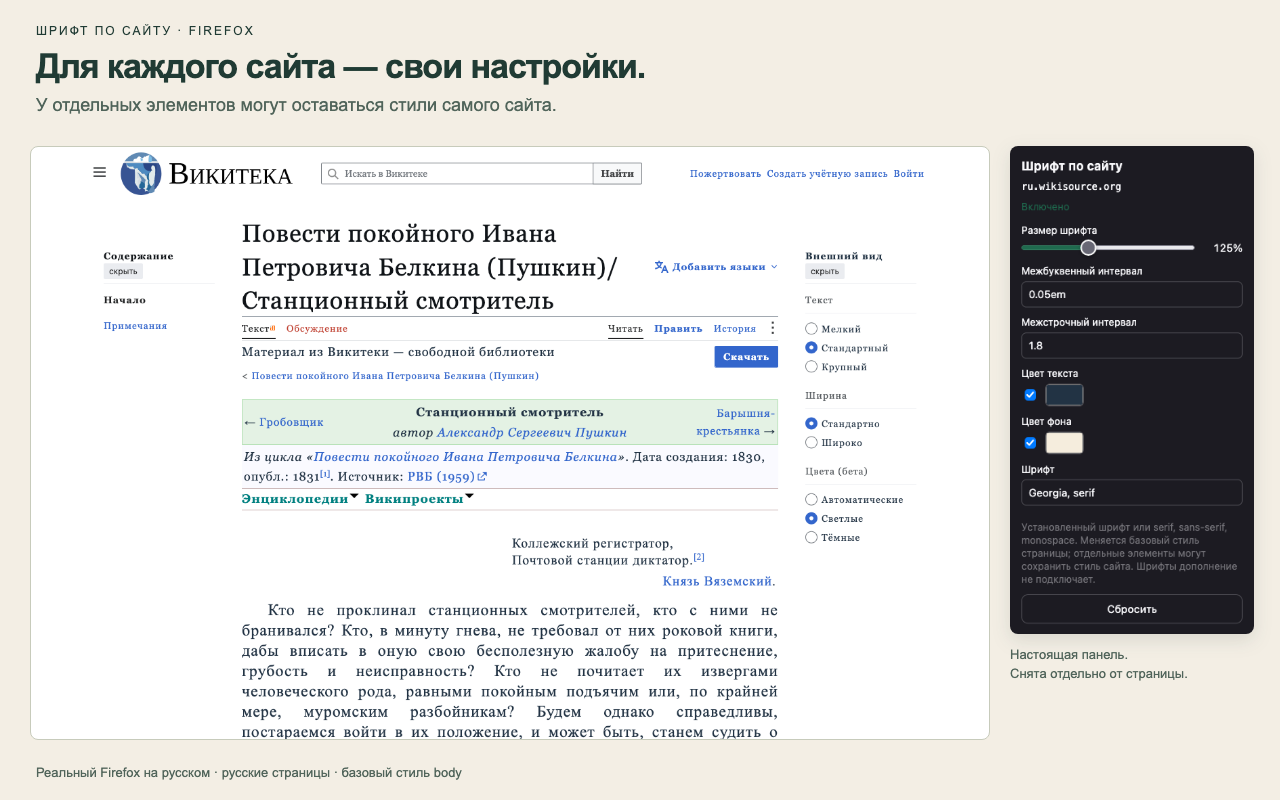Click the Найти search button
This screenshot has height=800, width=1280.
(x=617, y=174)
